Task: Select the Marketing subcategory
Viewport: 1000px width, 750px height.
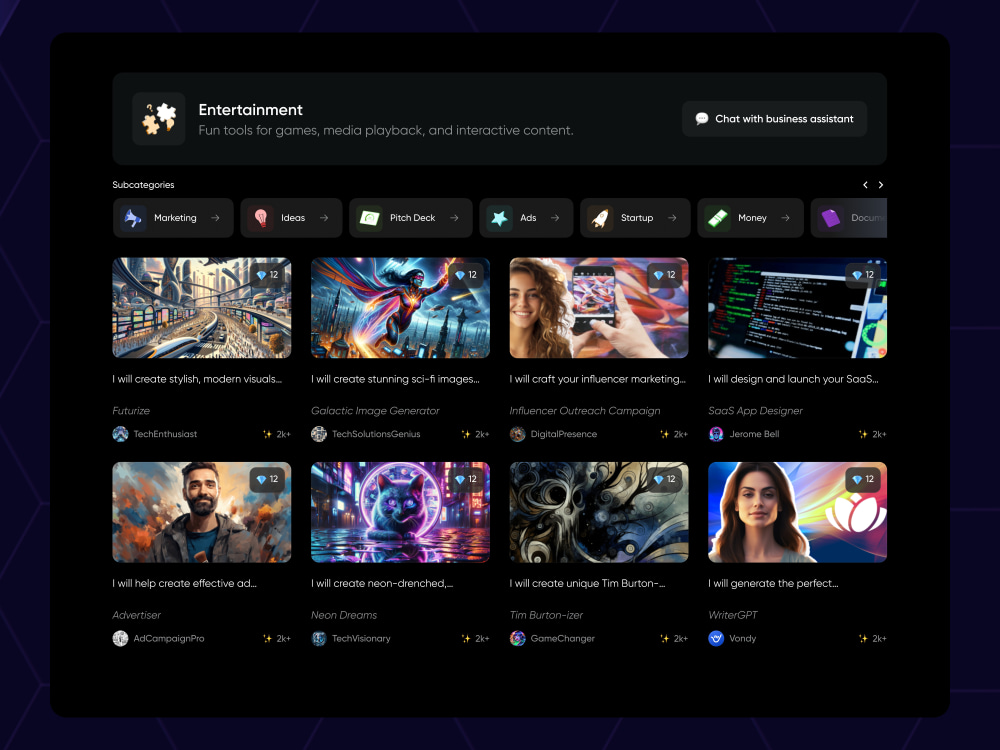Action: pos(173,218)
